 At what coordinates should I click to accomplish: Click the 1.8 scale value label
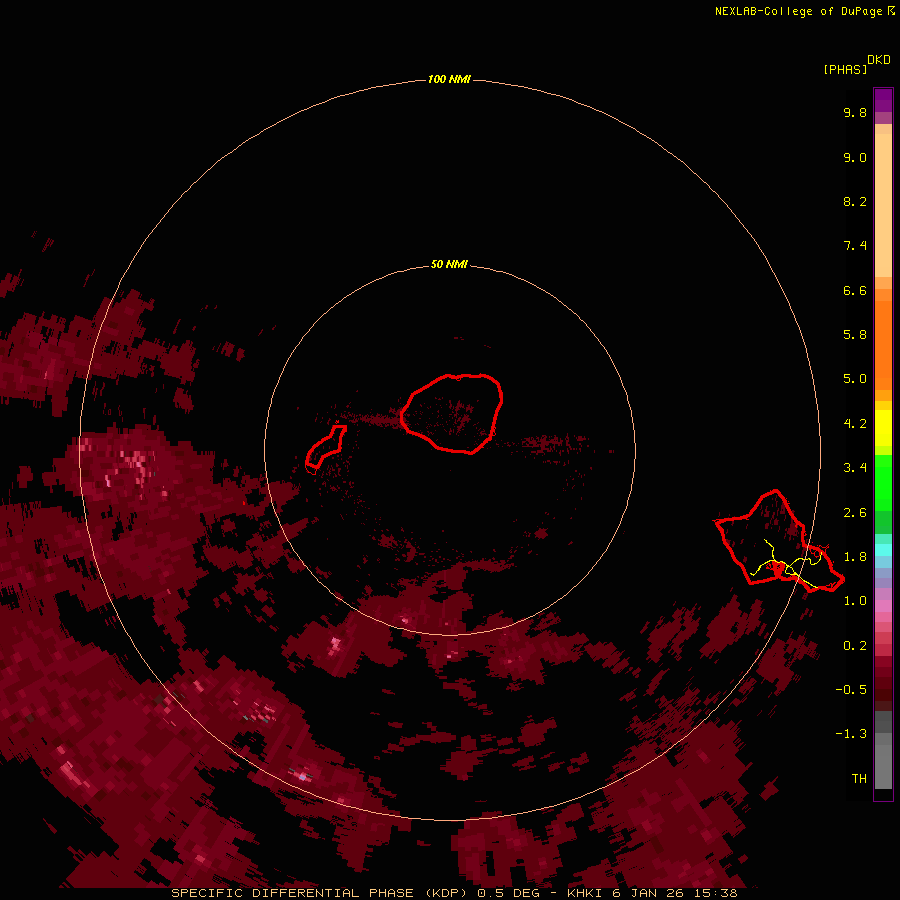click(x=855, y=557)
